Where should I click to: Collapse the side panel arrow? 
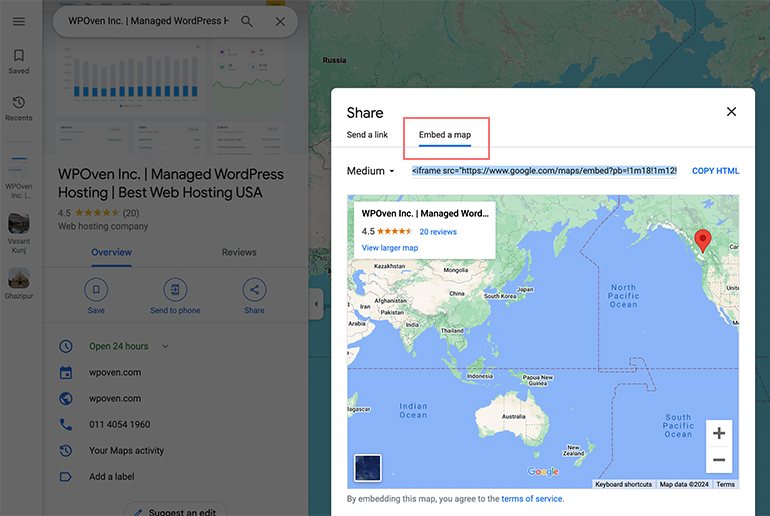316,304
